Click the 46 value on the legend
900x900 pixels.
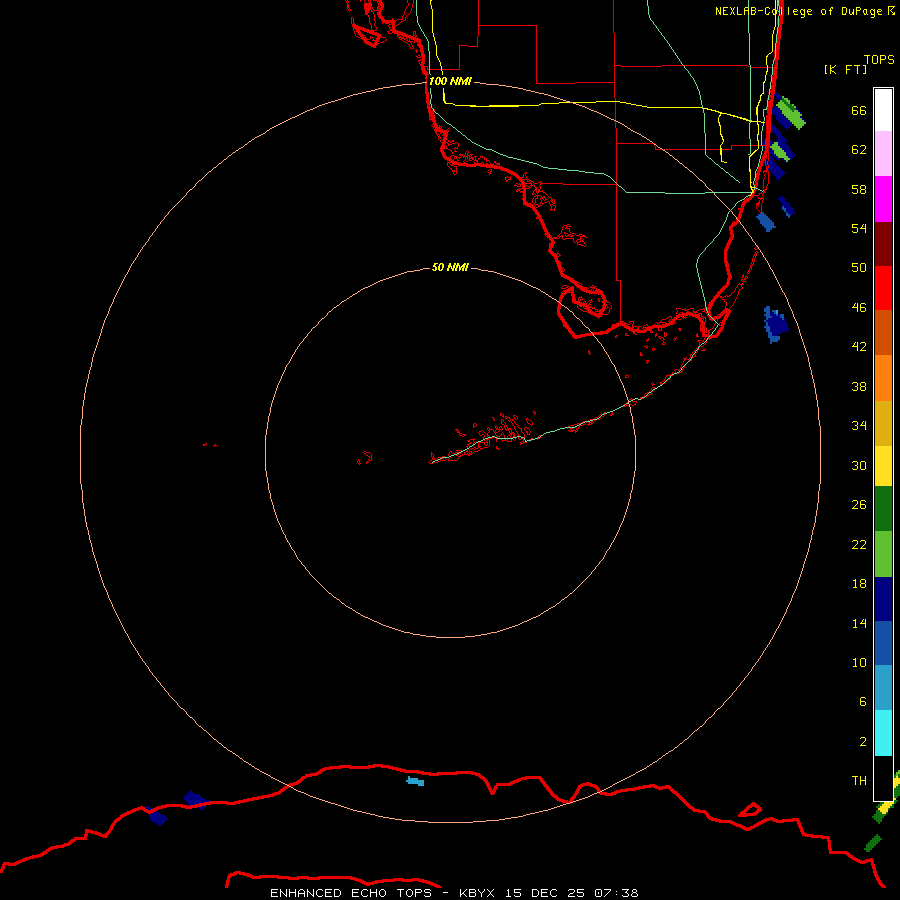(859, 308)
